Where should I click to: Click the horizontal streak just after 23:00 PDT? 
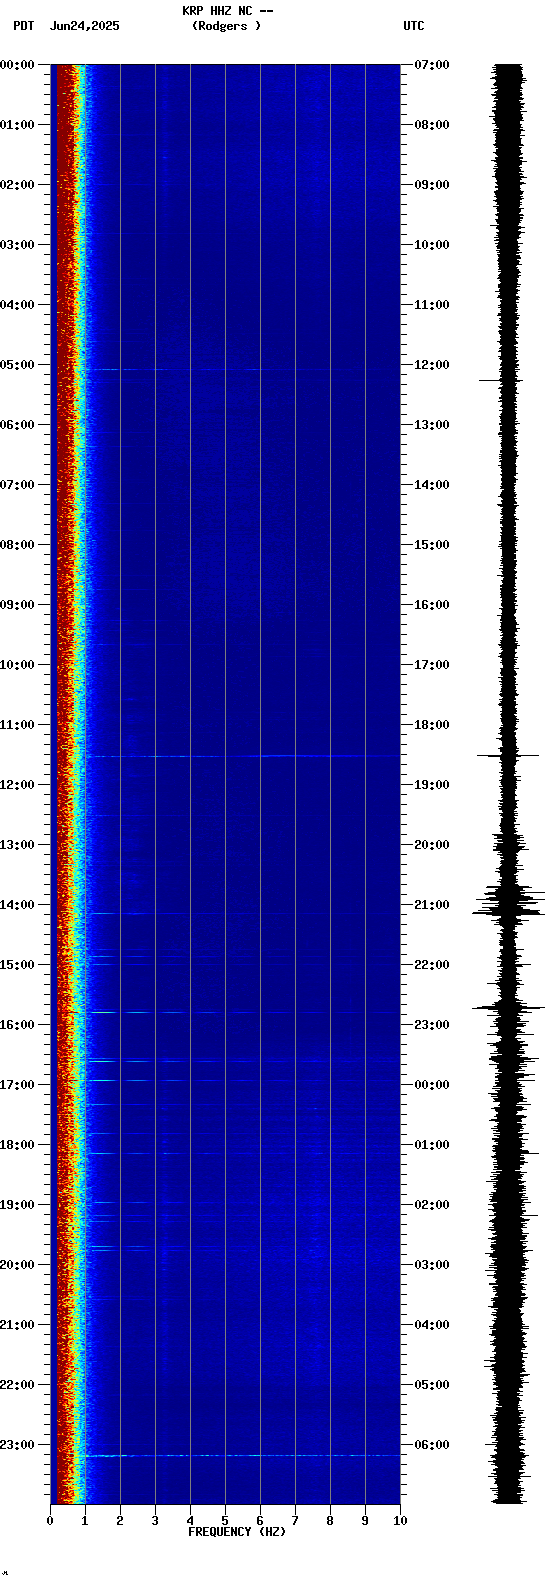click(240, 1455)
